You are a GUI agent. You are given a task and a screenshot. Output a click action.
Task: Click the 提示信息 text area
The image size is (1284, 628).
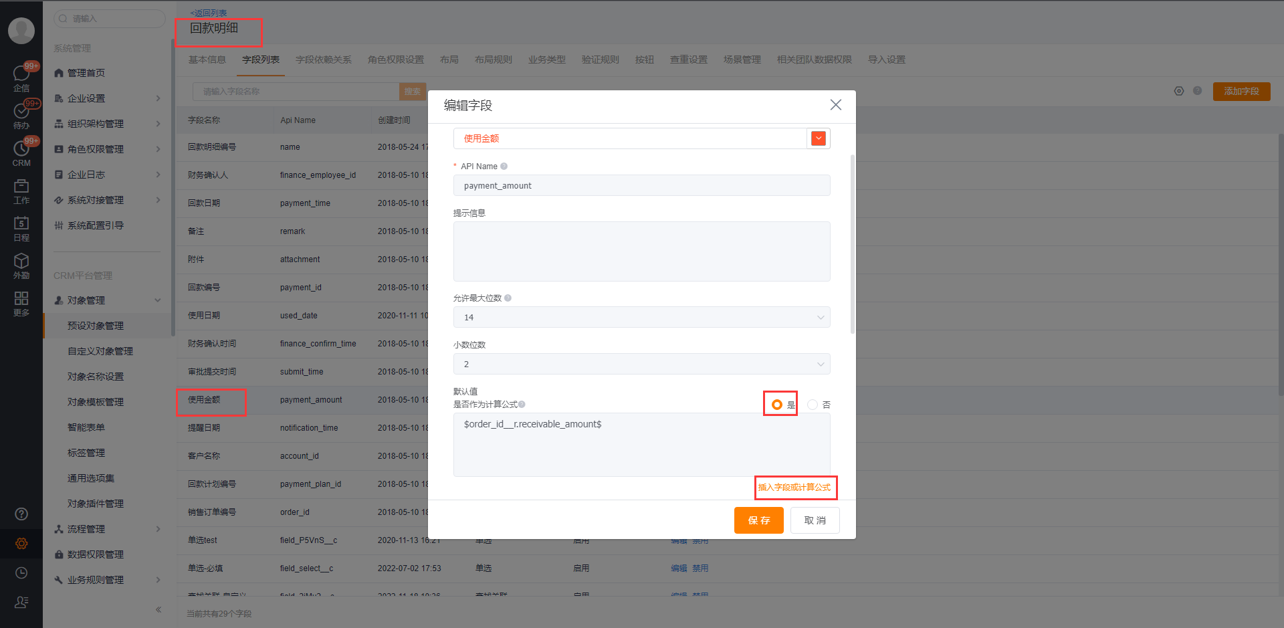[642, 251]
